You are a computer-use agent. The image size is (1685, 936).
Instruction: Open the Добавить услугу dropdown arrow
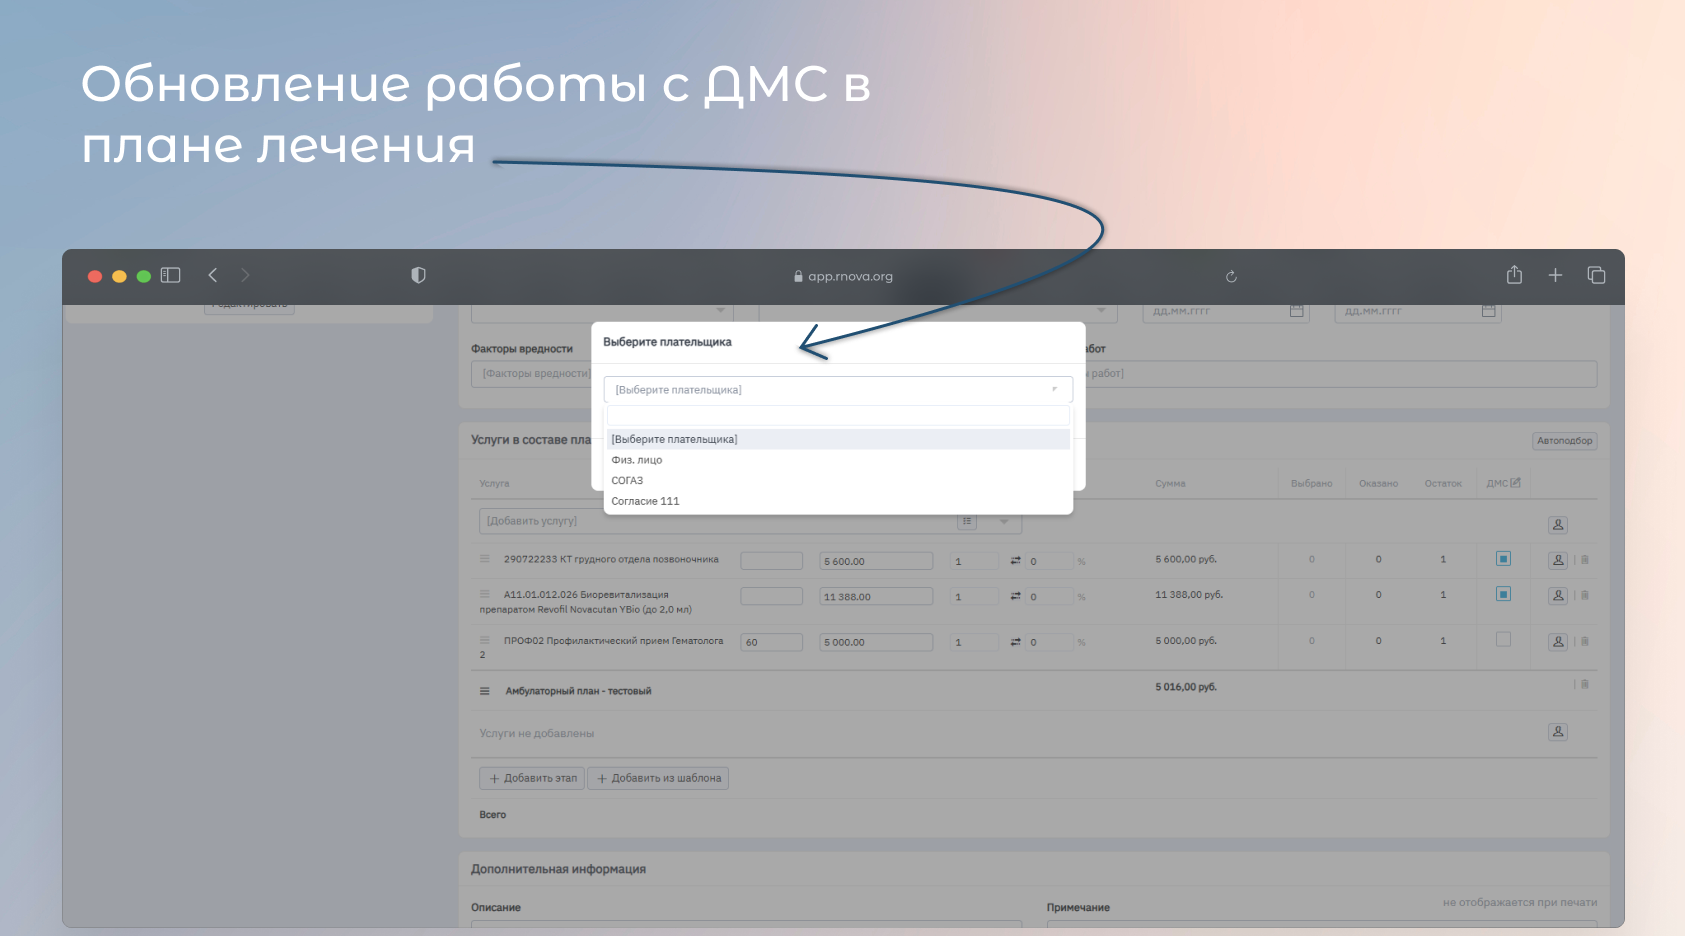(1004, 521)
